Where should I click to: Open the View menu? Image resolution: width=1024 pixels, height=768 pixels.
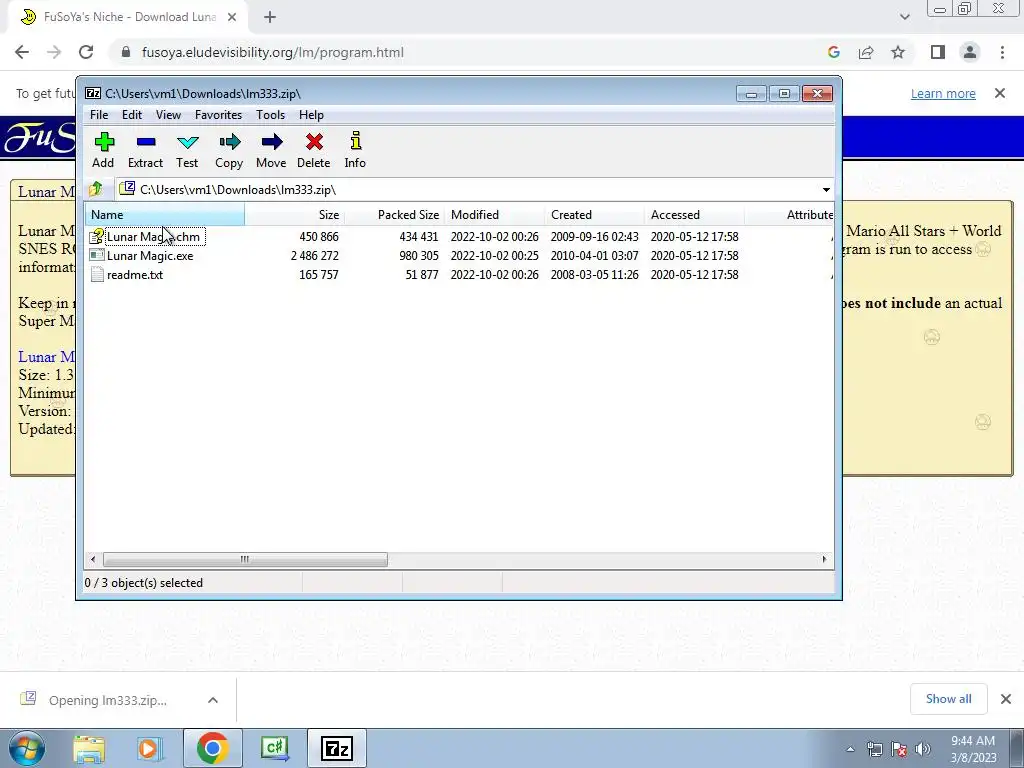click(x=168, y=115)
